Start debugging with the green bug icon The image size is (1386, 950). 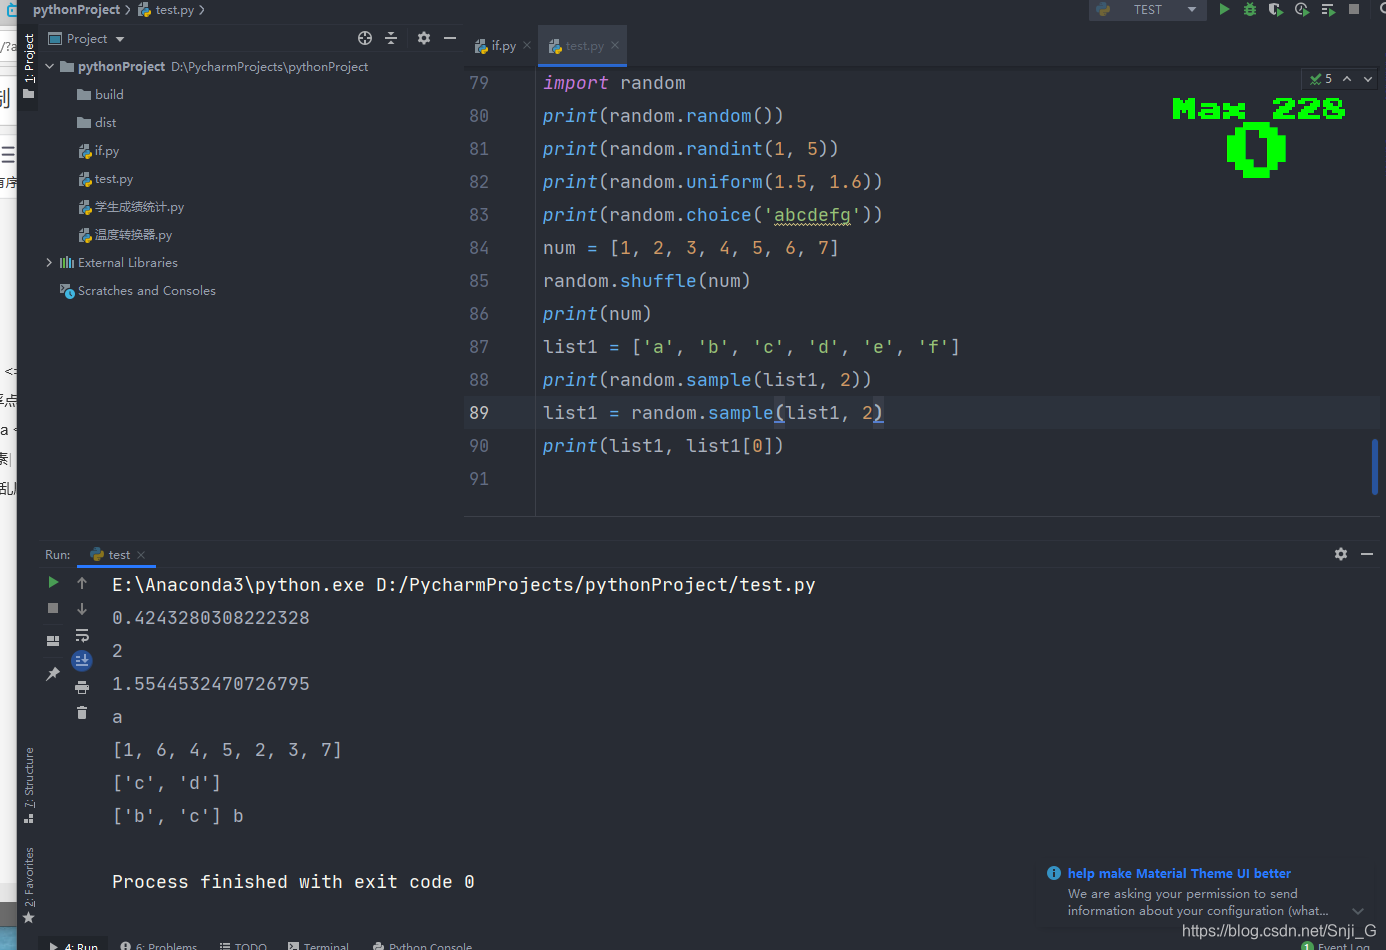pyautogui.click(x=1250, y=9)
